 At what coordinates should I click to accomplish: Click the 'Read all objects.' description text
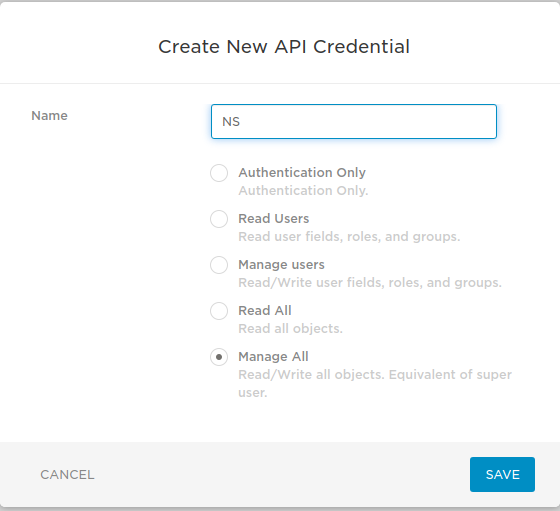290,329
